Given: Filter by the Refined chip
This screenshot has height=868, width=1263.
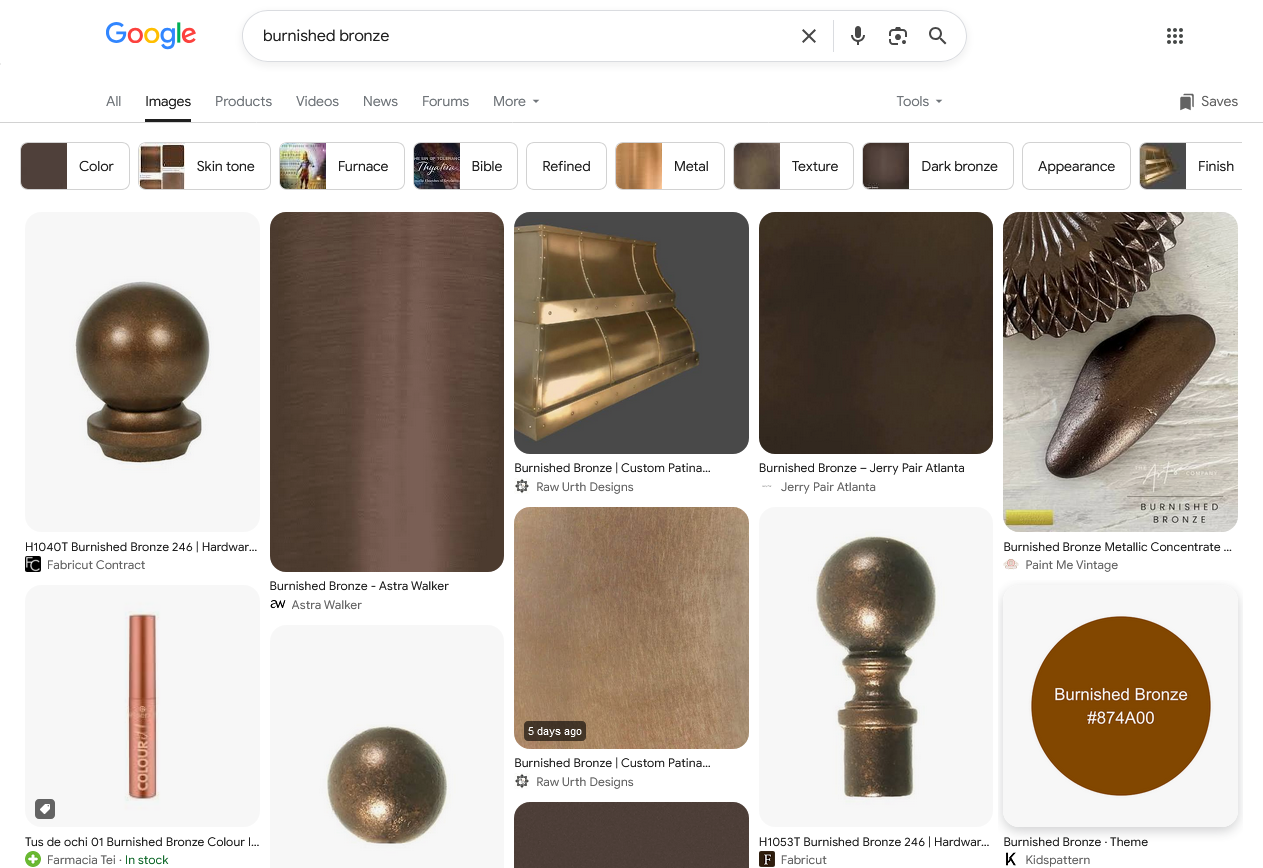Looking at the screenshot, I should [x=566, y=166].
